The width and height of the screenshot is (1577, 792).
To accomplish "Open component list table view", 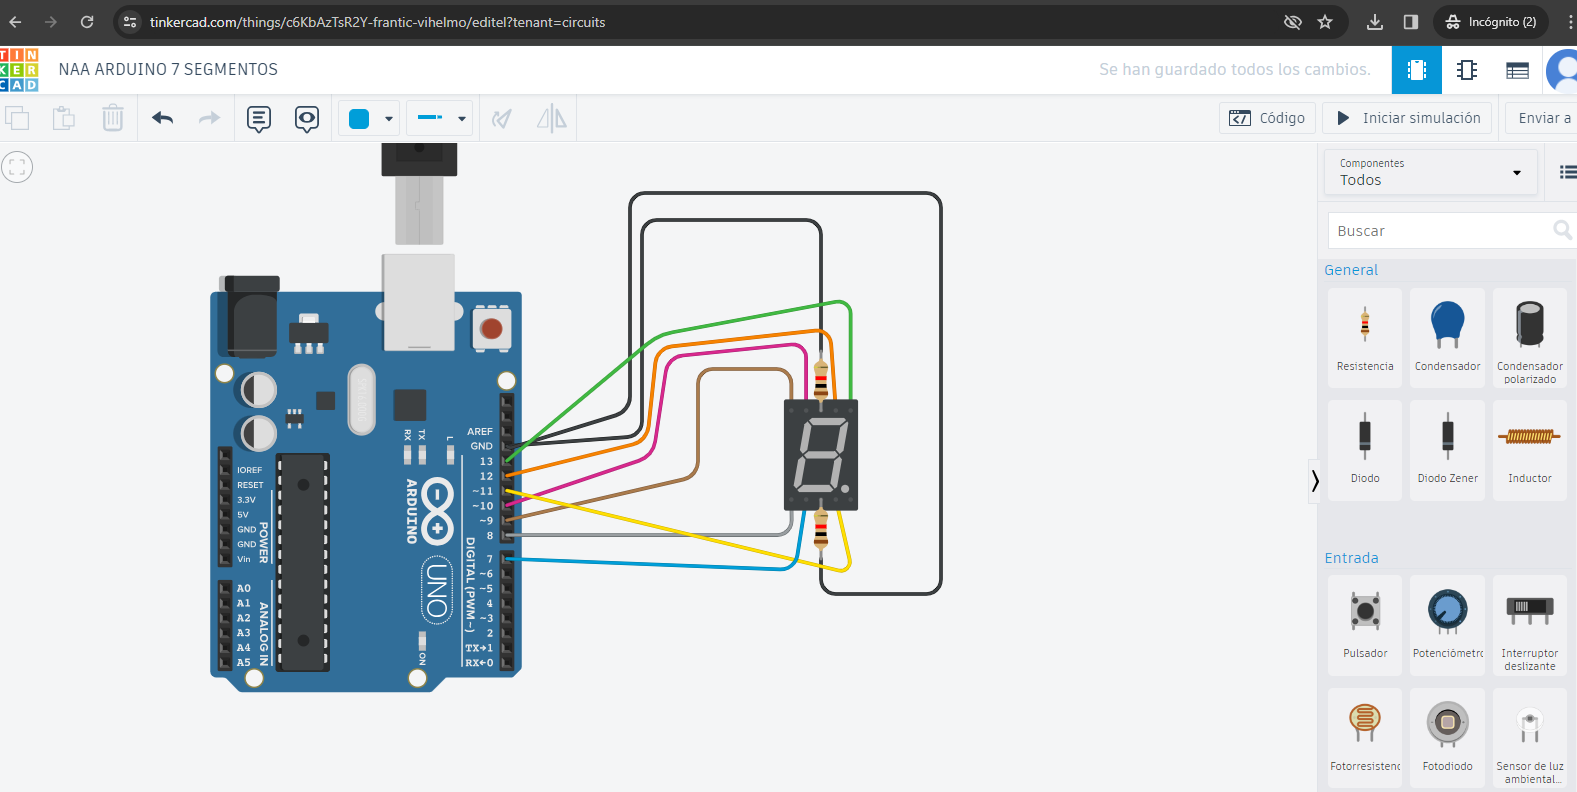I will (x=1517, y=70).
